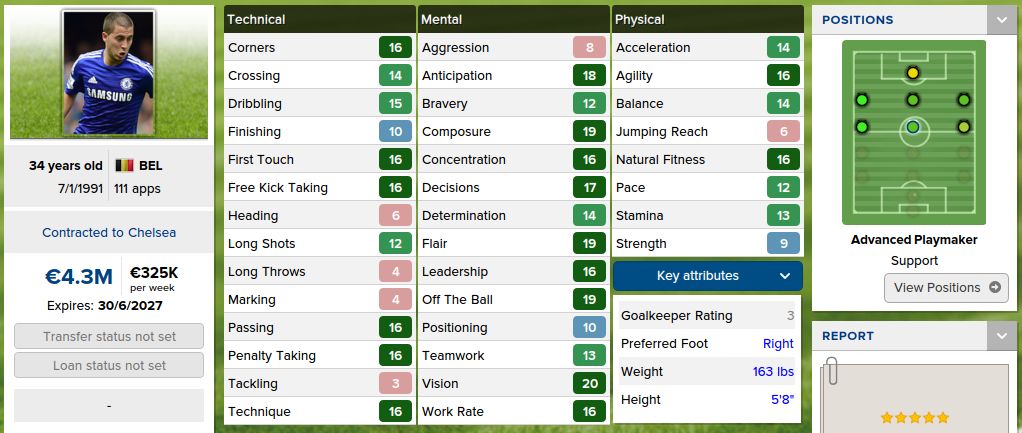Click the paperclip icon on the report
Viewport: 1022px width, 433px height.
point(829,373)
